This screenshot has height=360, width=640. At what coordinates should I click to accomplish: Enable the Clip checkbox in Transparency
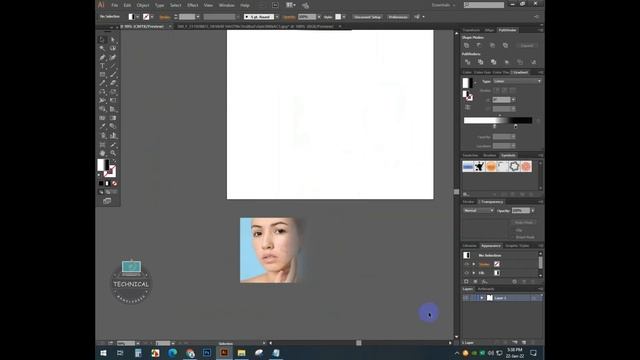[x=513, y=230]
